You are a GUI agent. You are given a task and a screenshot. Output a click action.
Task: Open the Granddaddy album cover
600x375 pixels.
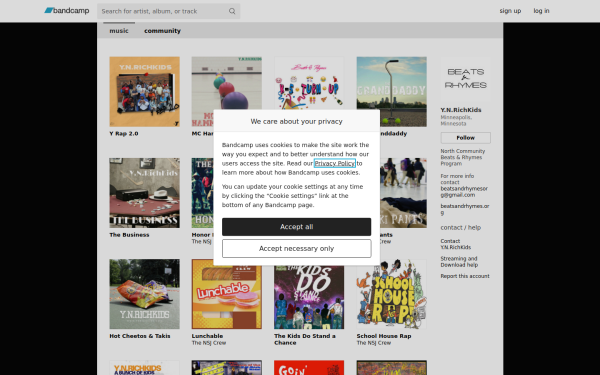(392, 92)
